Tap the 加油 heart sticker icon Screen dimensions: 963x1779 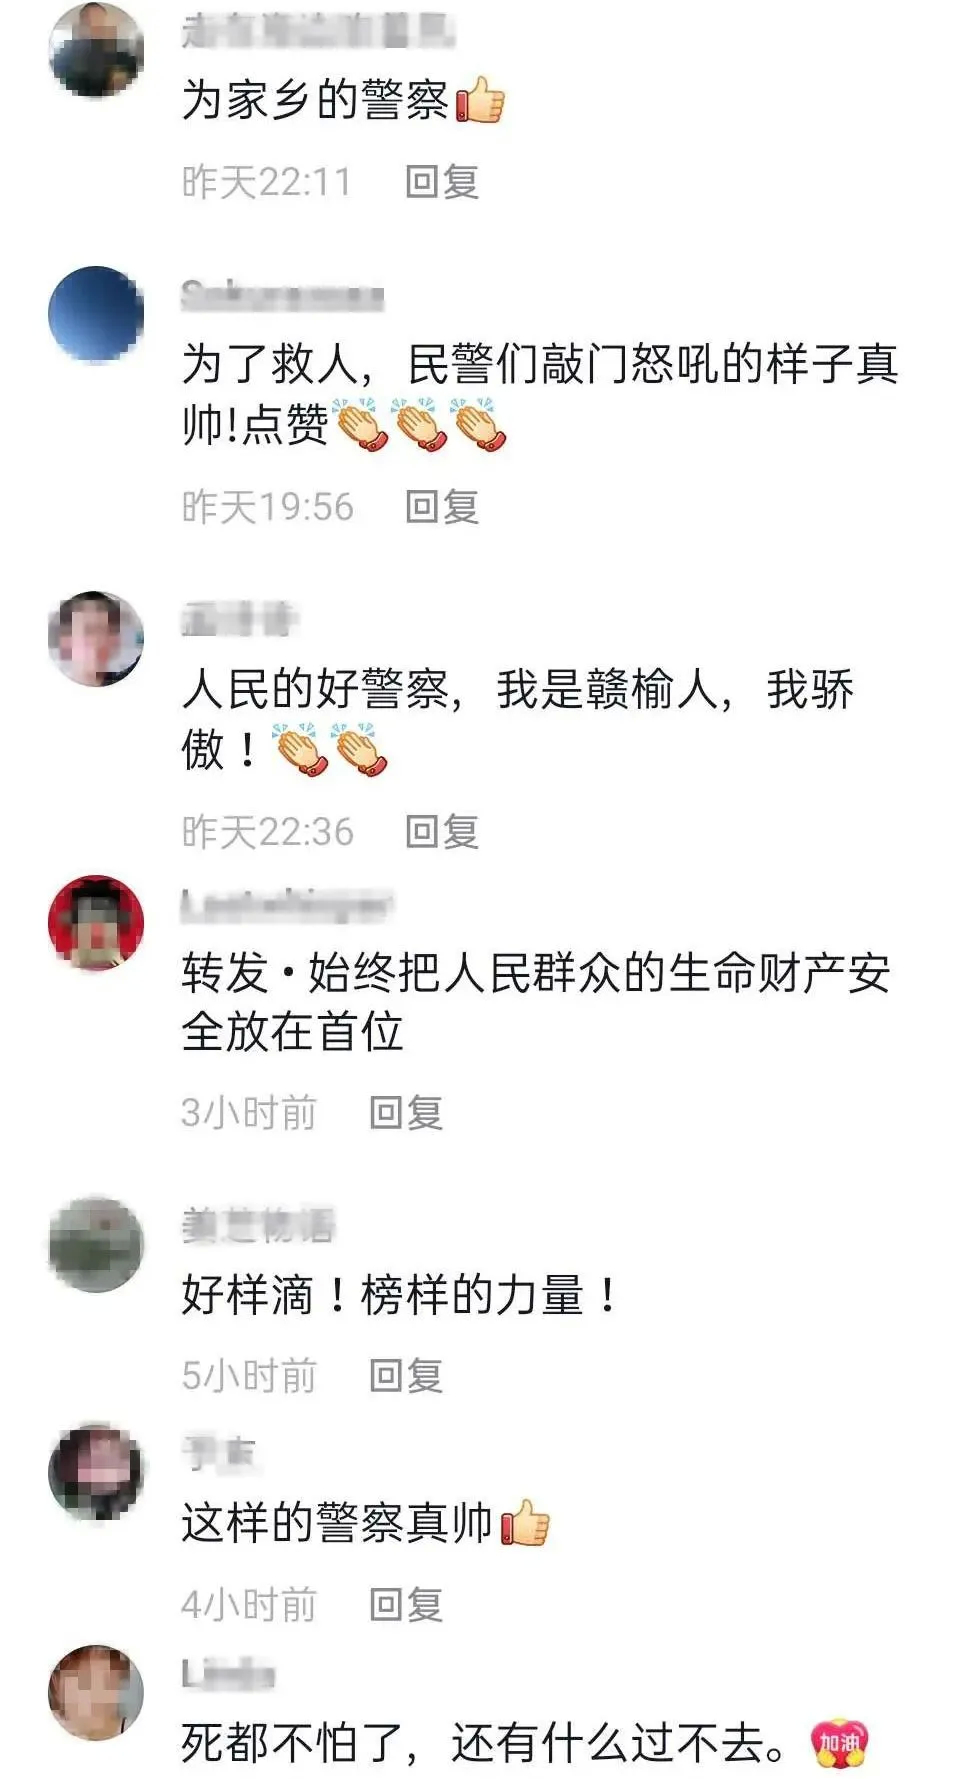coord(839,1744)
